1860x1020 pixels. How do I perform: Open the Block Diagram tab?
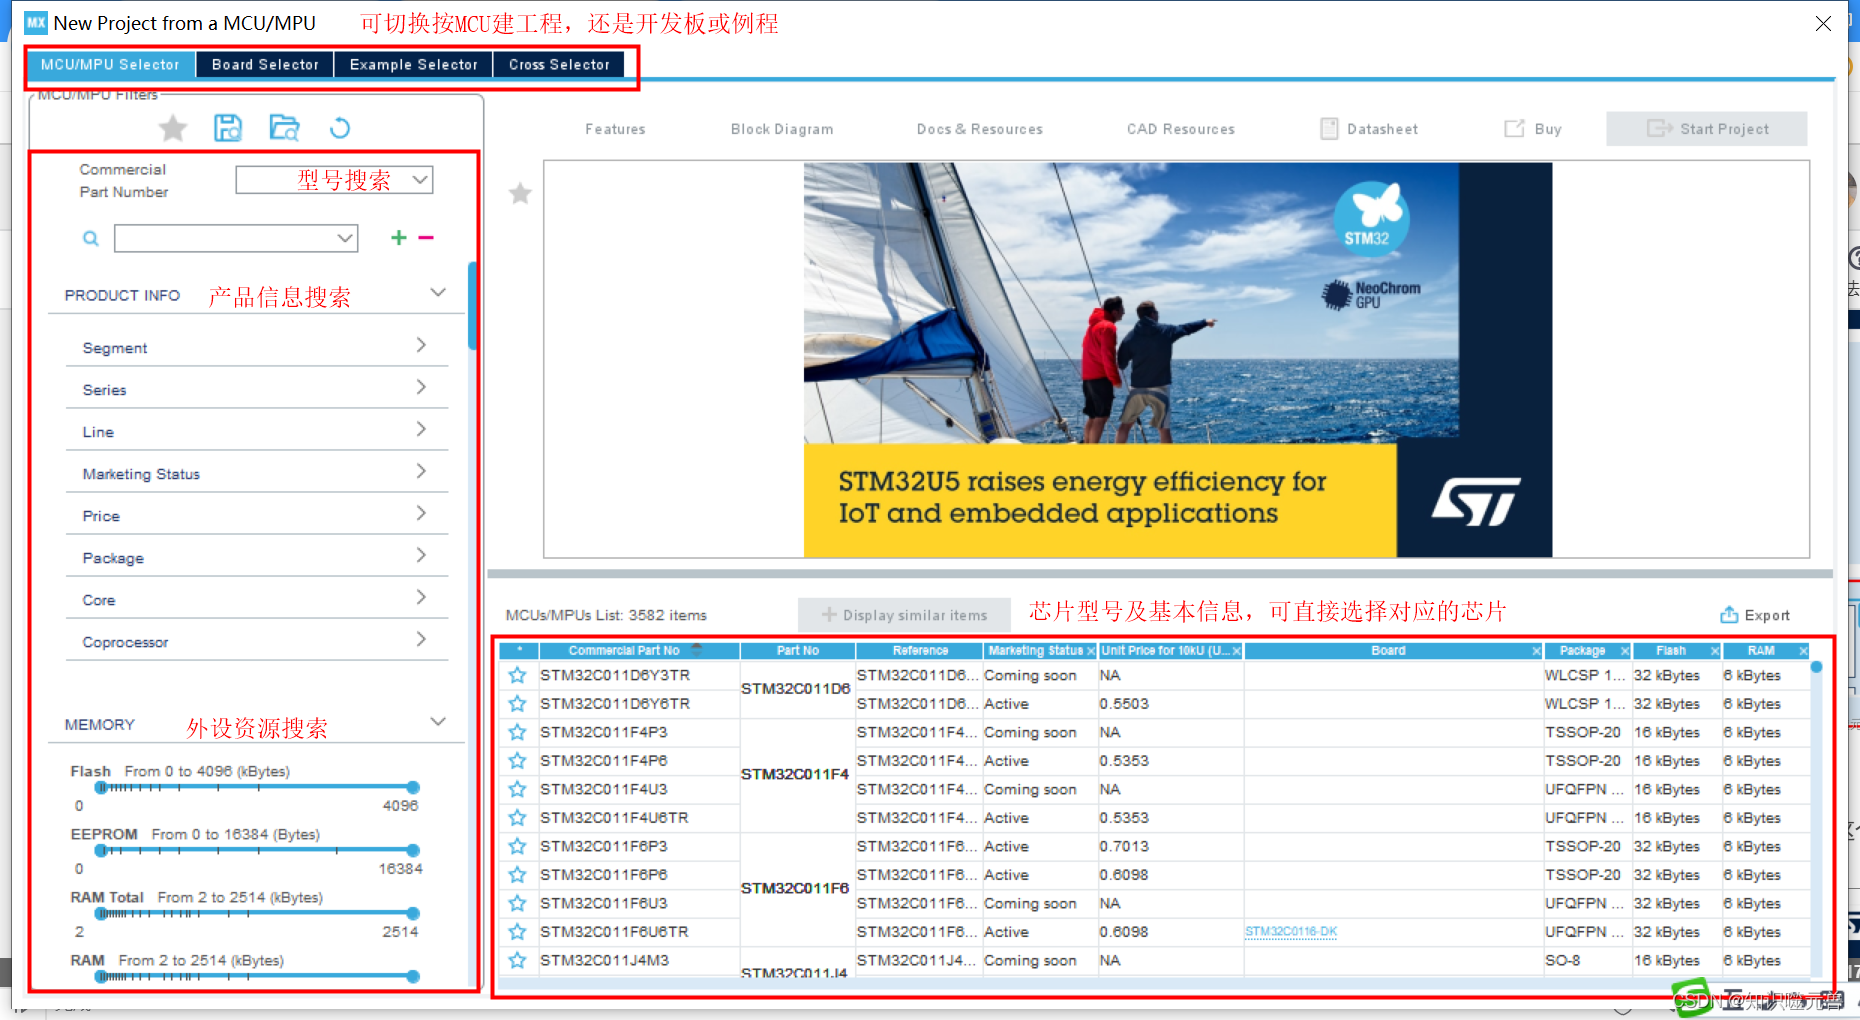(782, 129)
